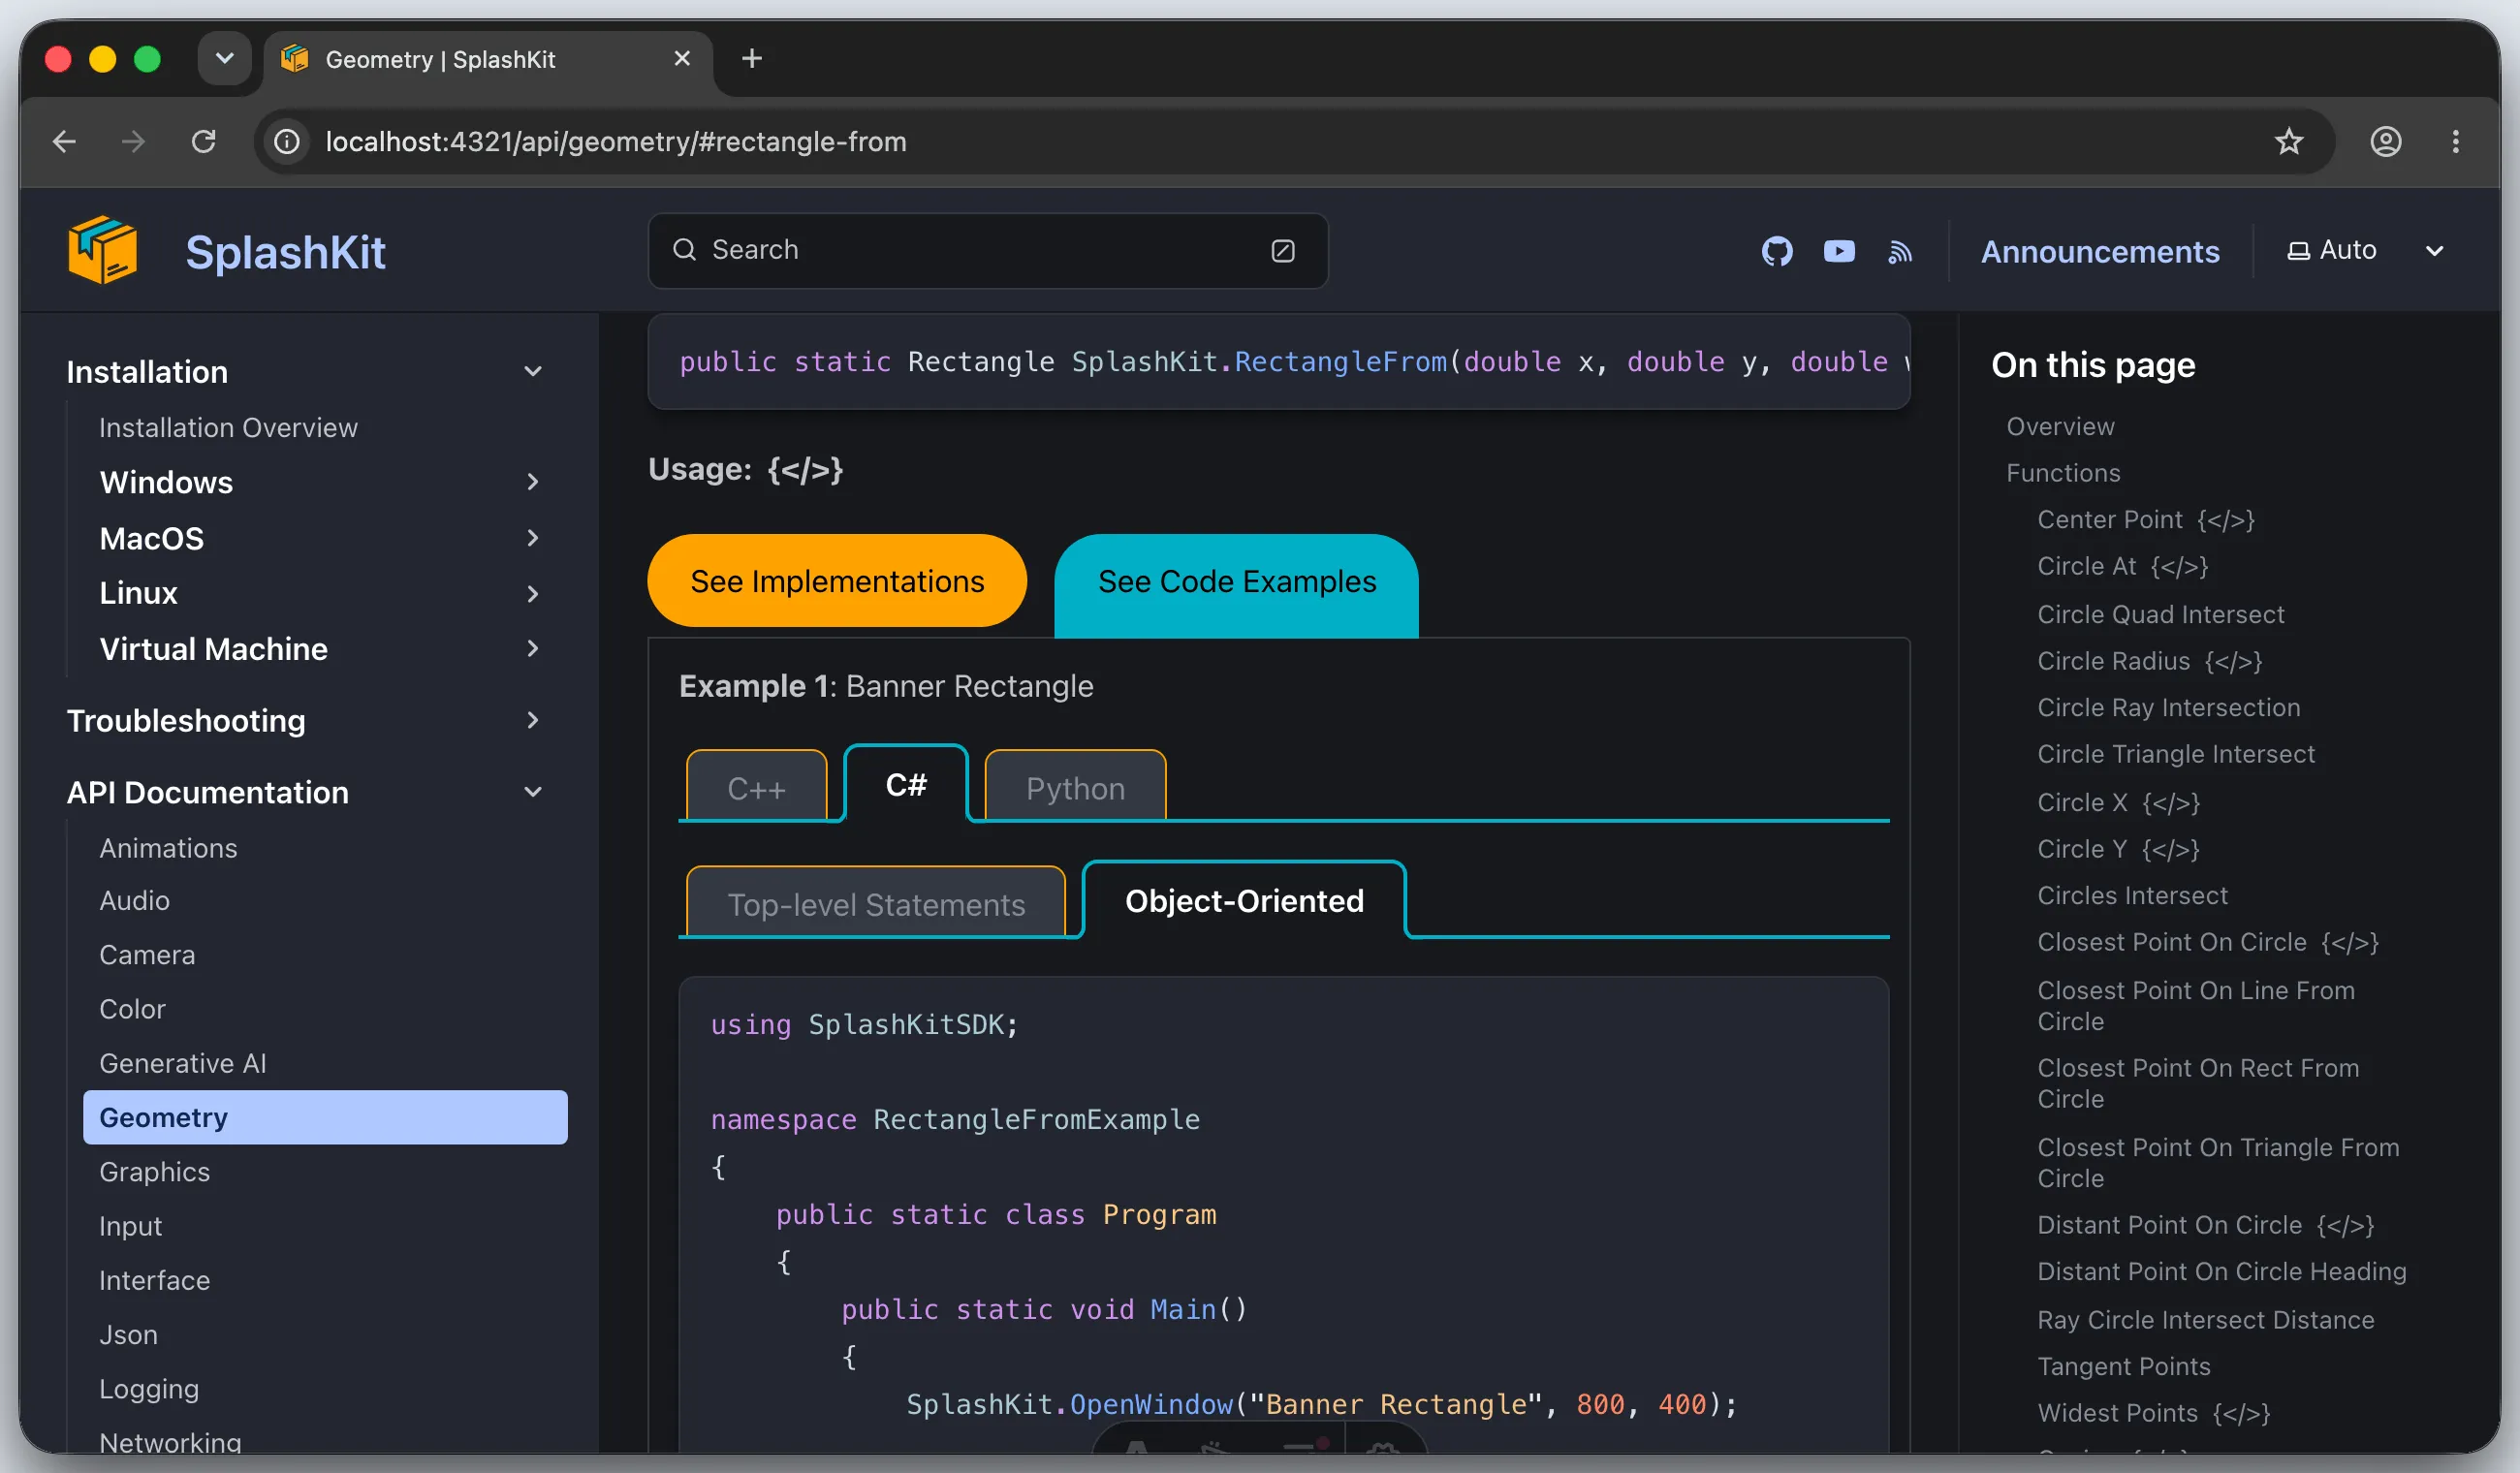Close the Geometry | SplashKit tab
Screen dimensions: 2520x1473
pyautogui.click(x=682, y=59)
